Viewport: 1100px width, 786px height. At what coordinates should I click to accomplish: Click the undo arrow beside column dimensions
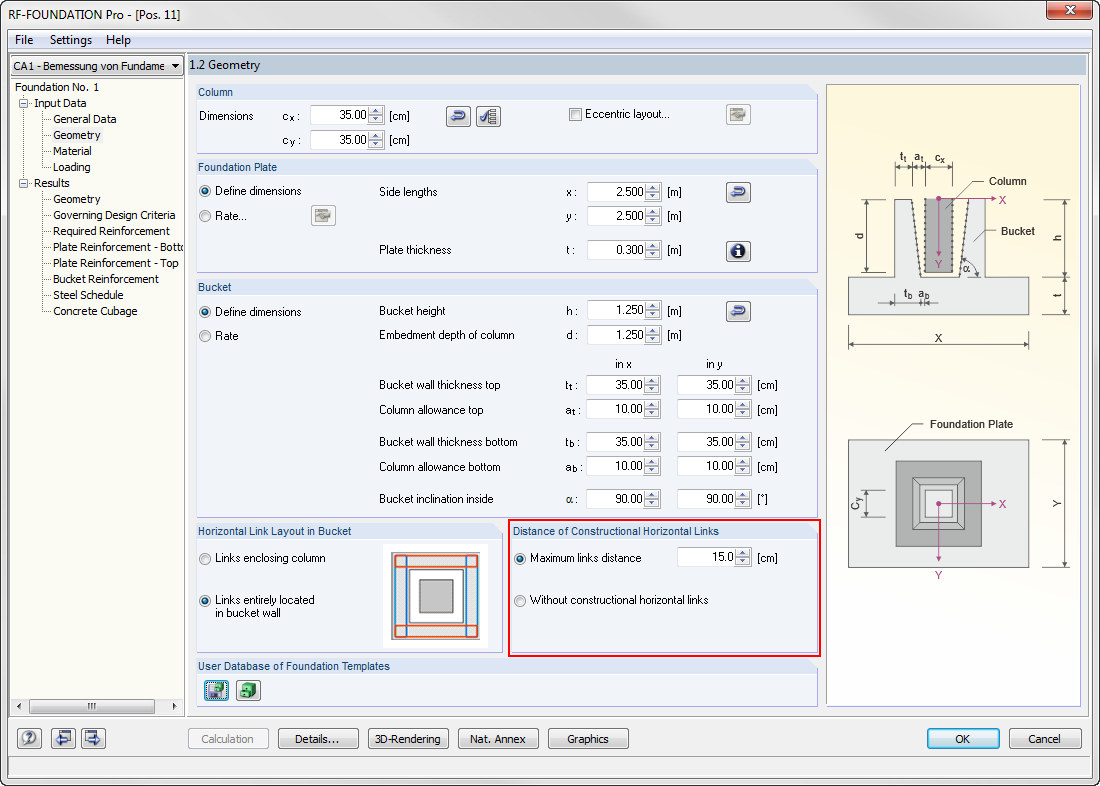458,116
